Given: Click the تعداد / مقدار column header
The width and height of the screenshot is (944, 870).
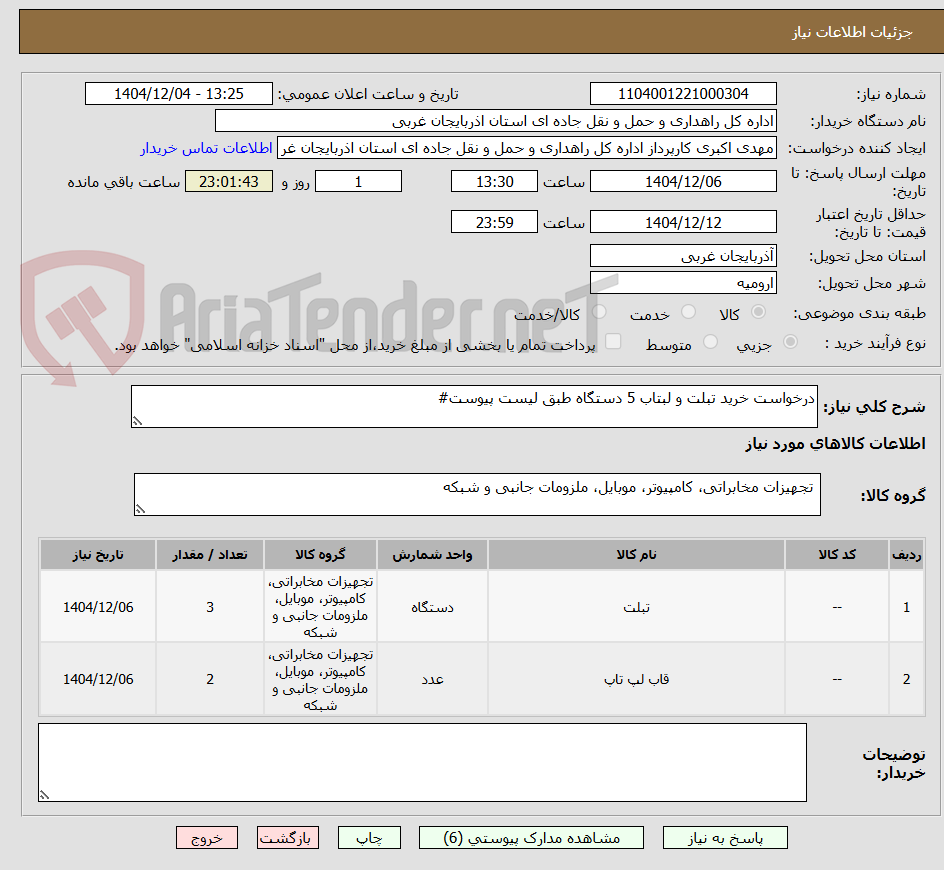Looking at the screenshot, I should pyautogui.click(x=210, y=555).
